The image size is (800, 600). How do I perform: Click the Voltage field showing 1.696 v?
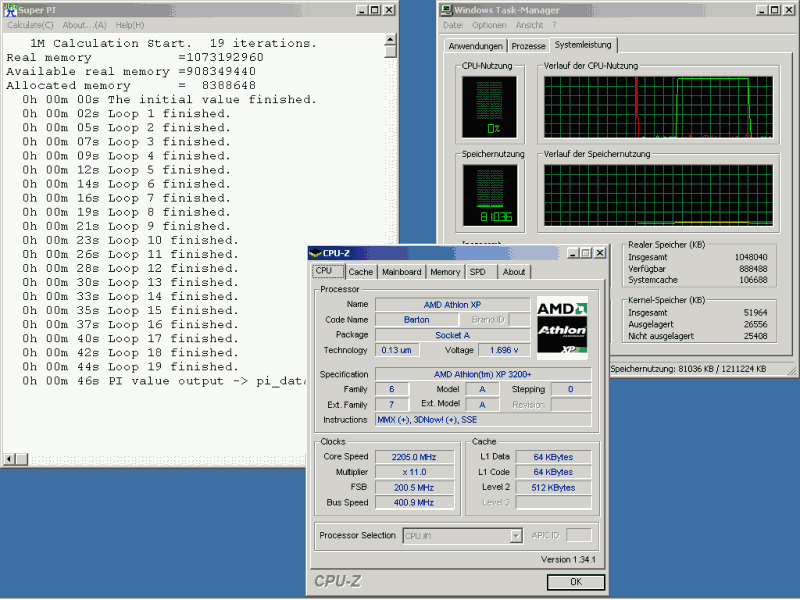504,350
